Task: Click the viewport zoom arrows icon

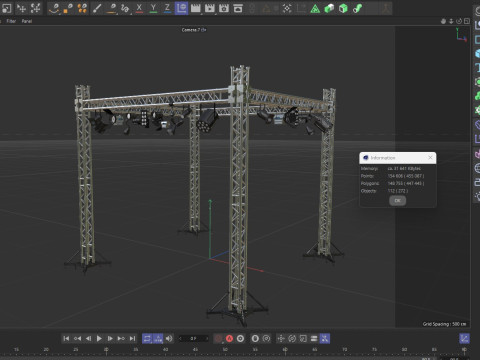Action: (x=451, y=21)
